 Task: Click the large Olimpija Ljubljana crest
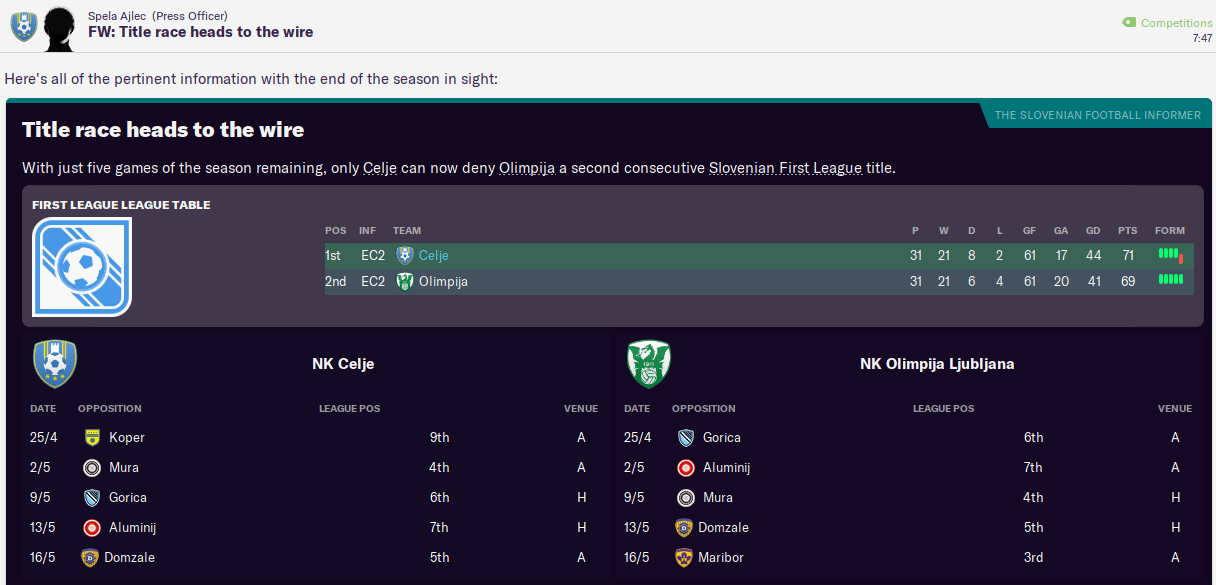(648, 364)
